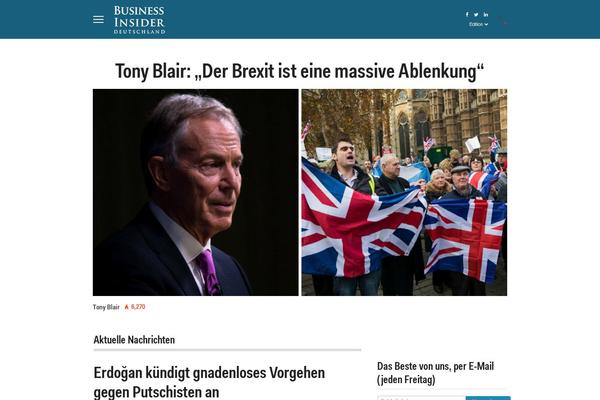Open the Tony Blair tag below the photo
Image resolution: width=600 pixels, height=400 pixels.
(x=106, y=307)
